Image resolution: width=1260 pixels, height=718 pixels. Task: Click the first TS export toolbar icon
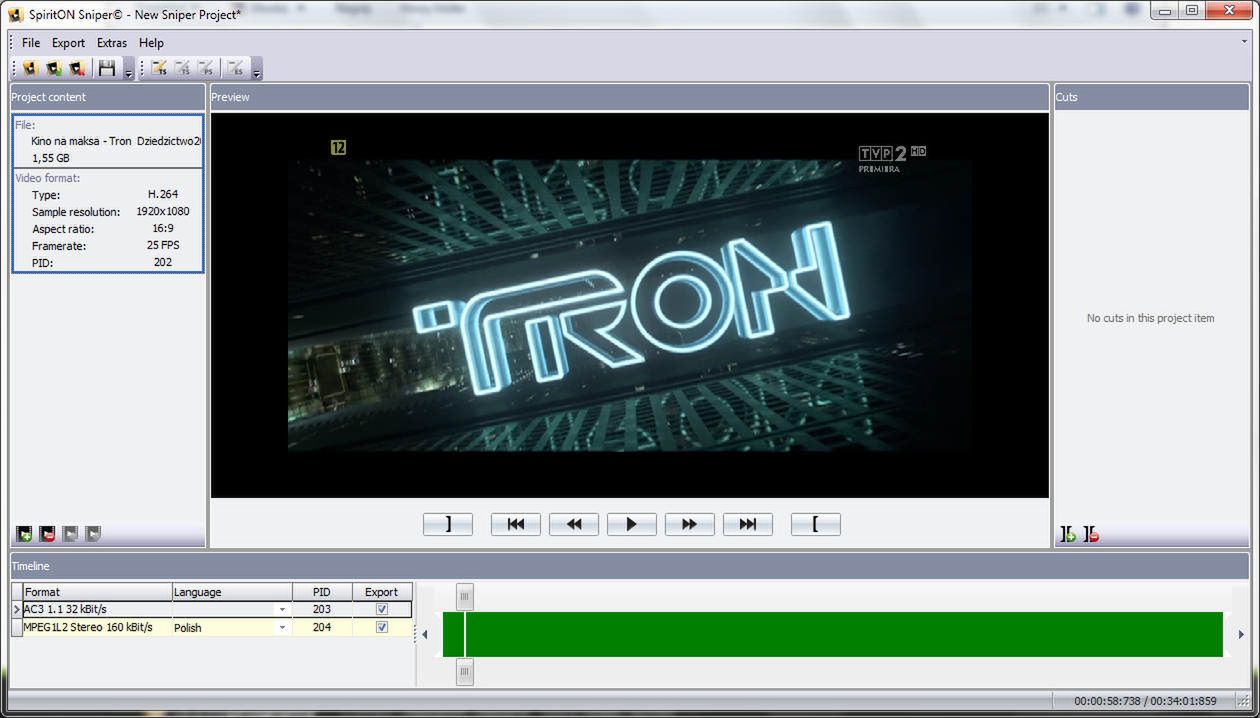(159, 68)
